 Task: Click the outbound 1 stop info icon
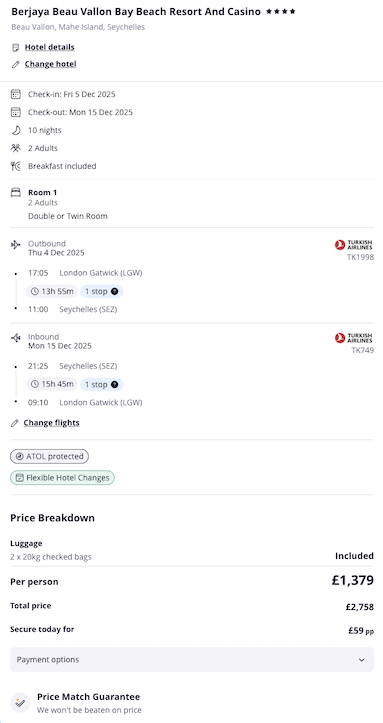[x=115, y=291]
